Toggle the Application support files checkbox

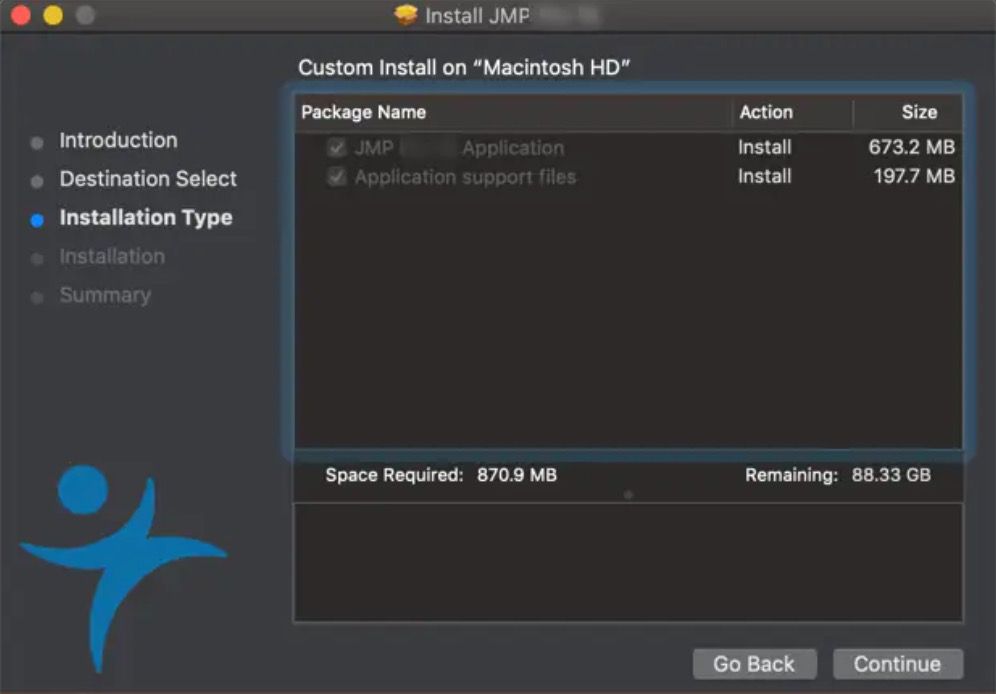(337, 177)
